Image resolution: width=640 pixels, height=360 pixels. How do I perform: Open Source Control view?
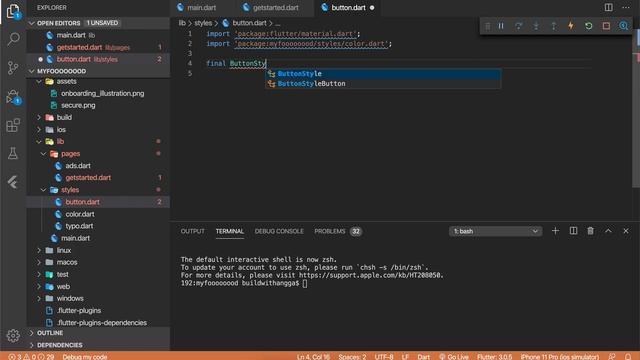click(x=13, y=68)
